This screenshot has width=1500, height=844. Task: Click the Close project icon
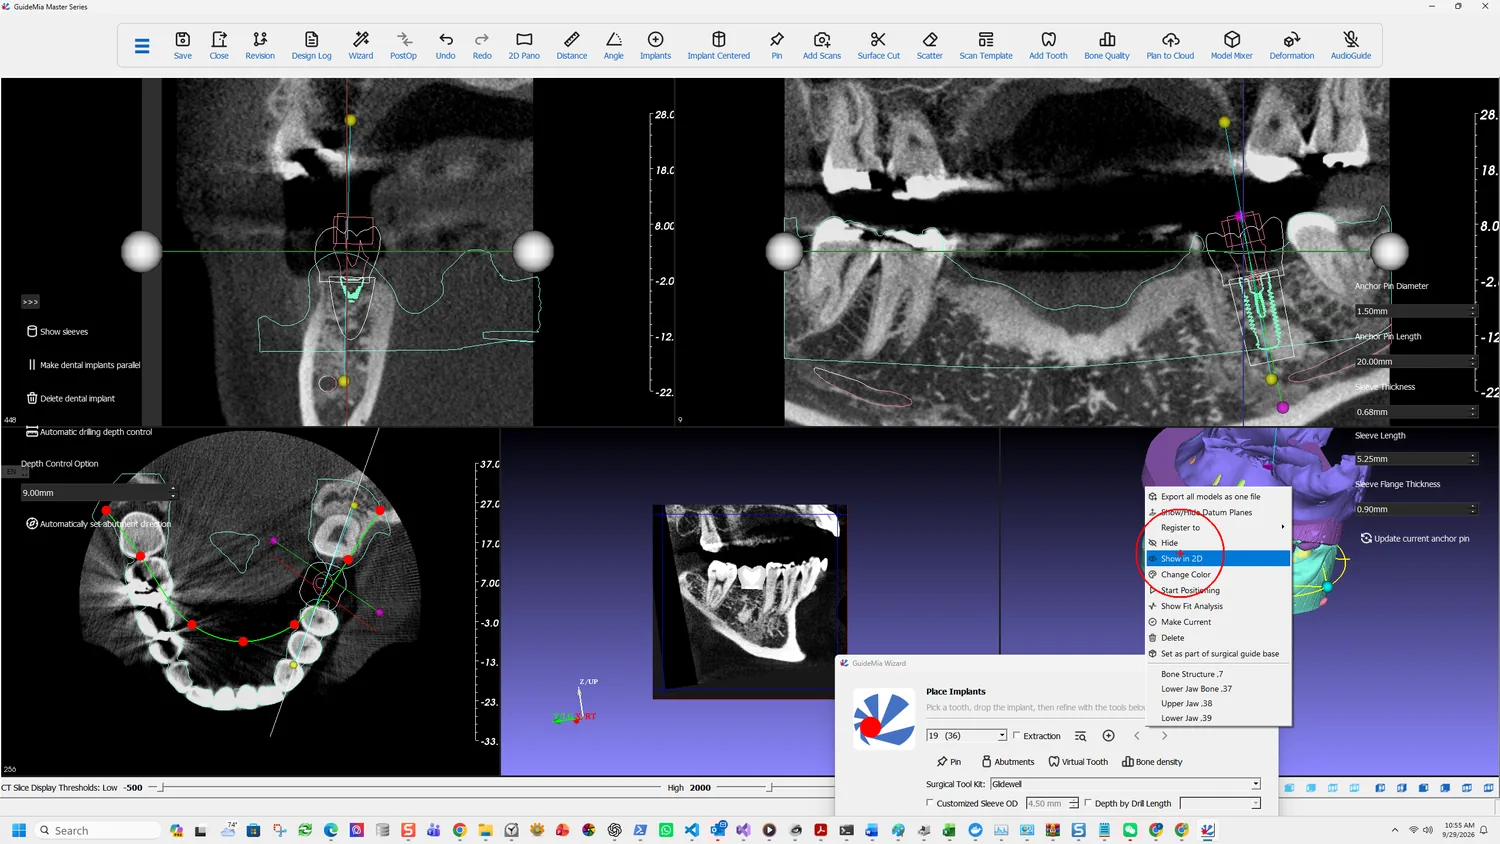(x=219, y=45)
